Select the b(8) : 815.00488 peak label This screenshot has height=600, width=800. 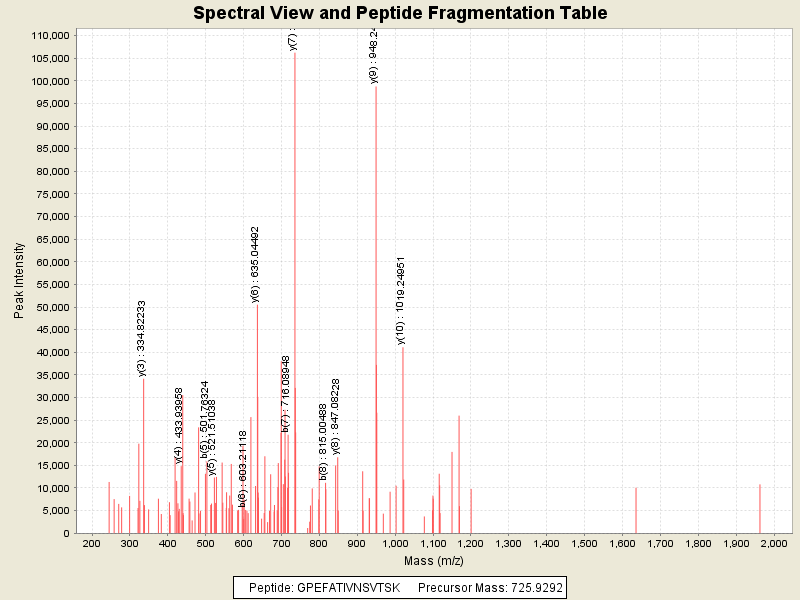tap(324, 441)
